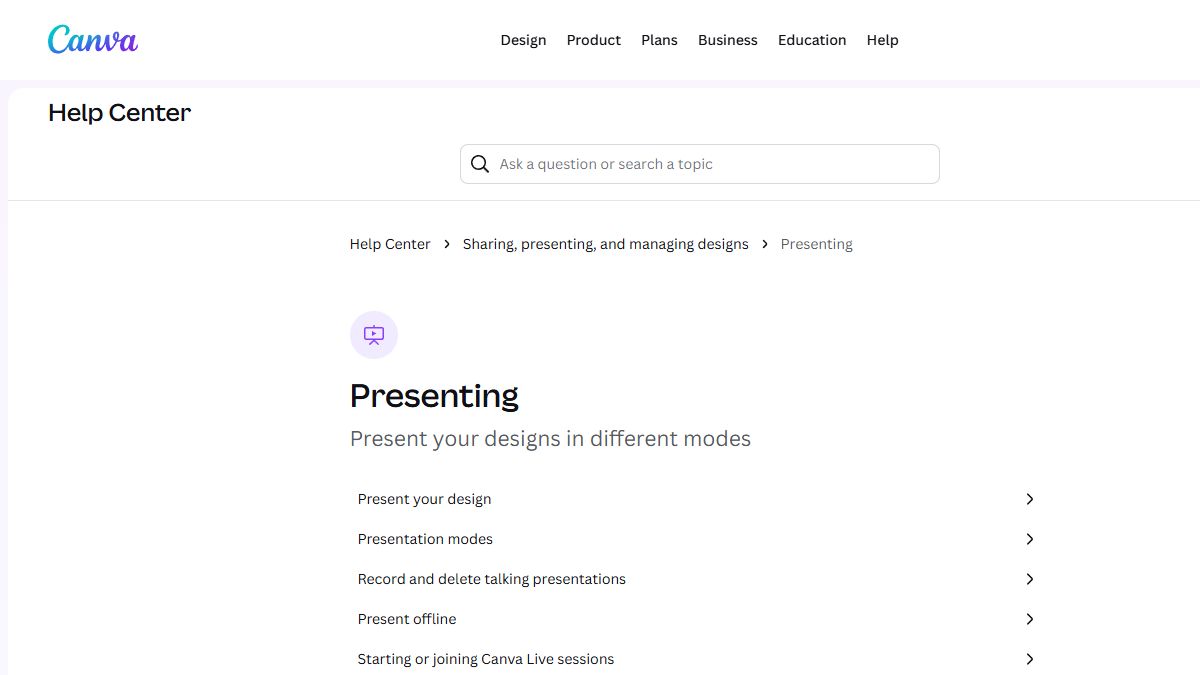The image size is (1200, 675).
Task: Open the Business menu
Action: click(x=728, y=40)
